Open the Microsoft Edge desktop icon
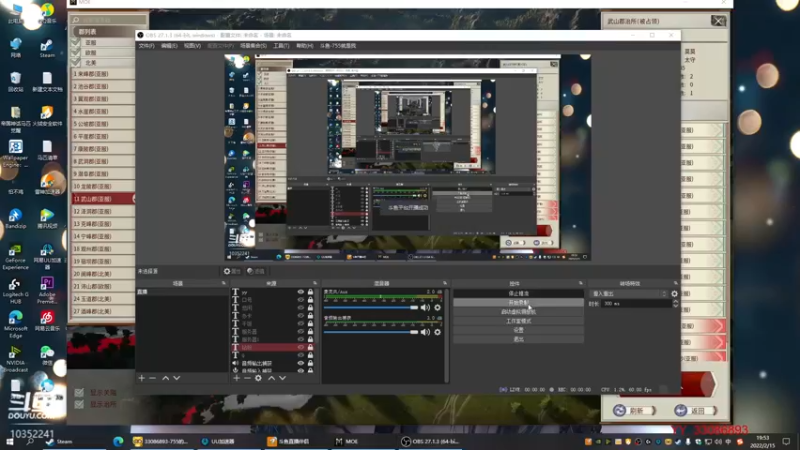This screenshot has width=800, height=450. click(x=15, y=324)
